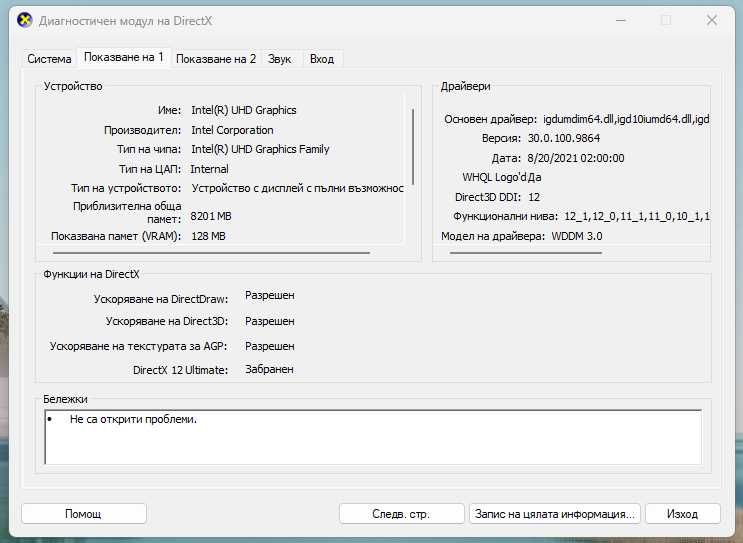The height and width of the screenshot is (543, 743).
Task: Open the Звук tab
Action: click(x=280, y=59)
